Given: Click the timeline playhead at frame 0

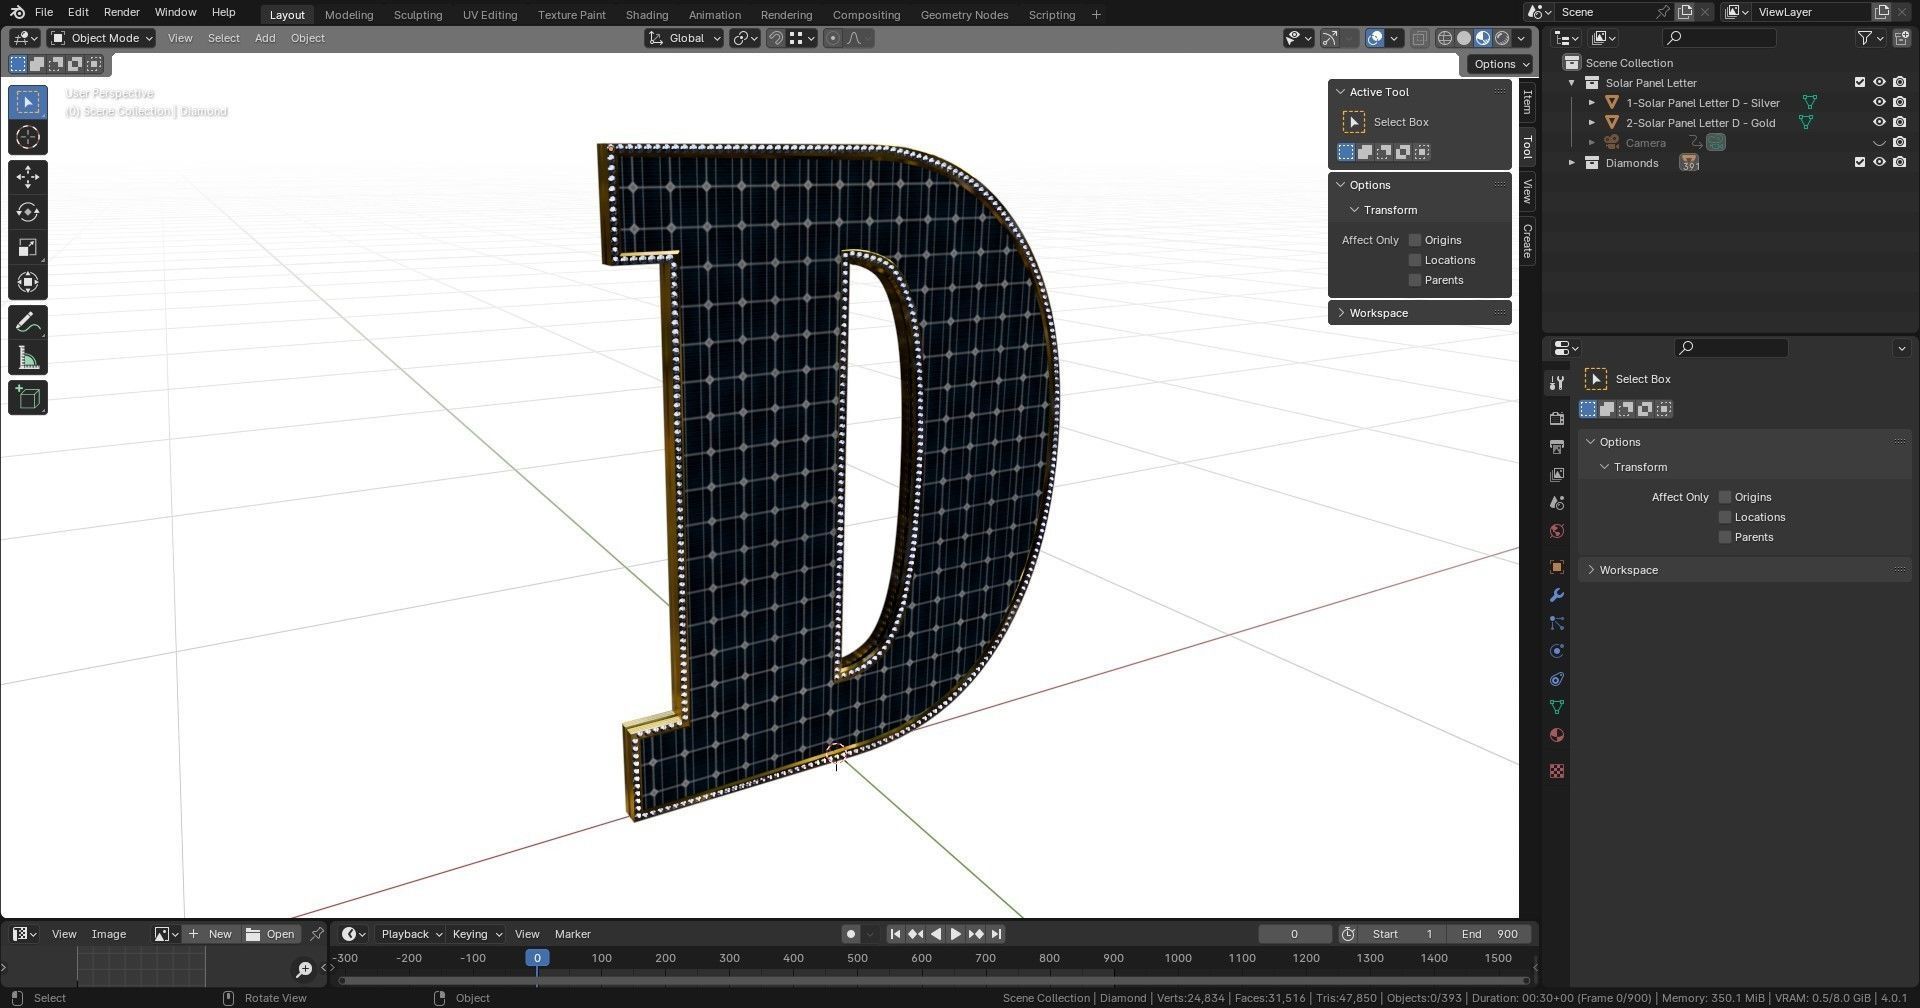Looking at the screenshot, I should 537,958.
